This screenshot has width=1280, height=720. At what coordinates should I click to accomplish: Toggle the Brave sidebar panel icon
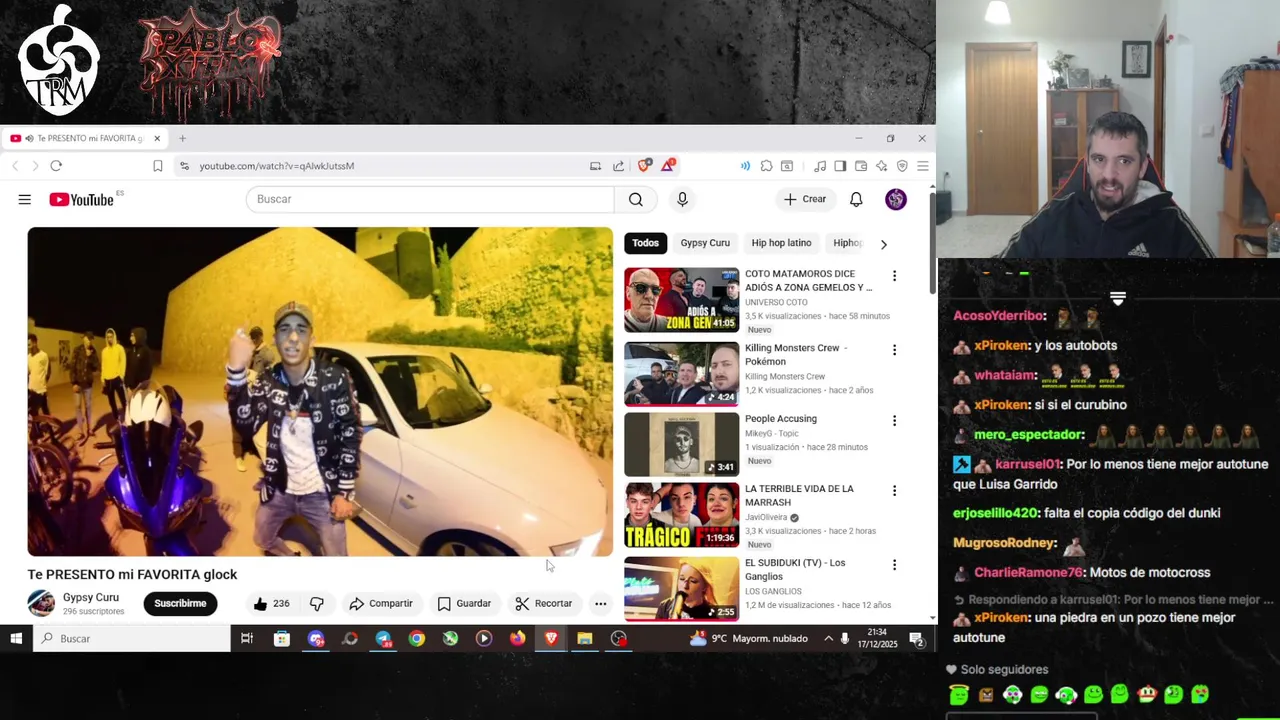(x=840, y=166)
